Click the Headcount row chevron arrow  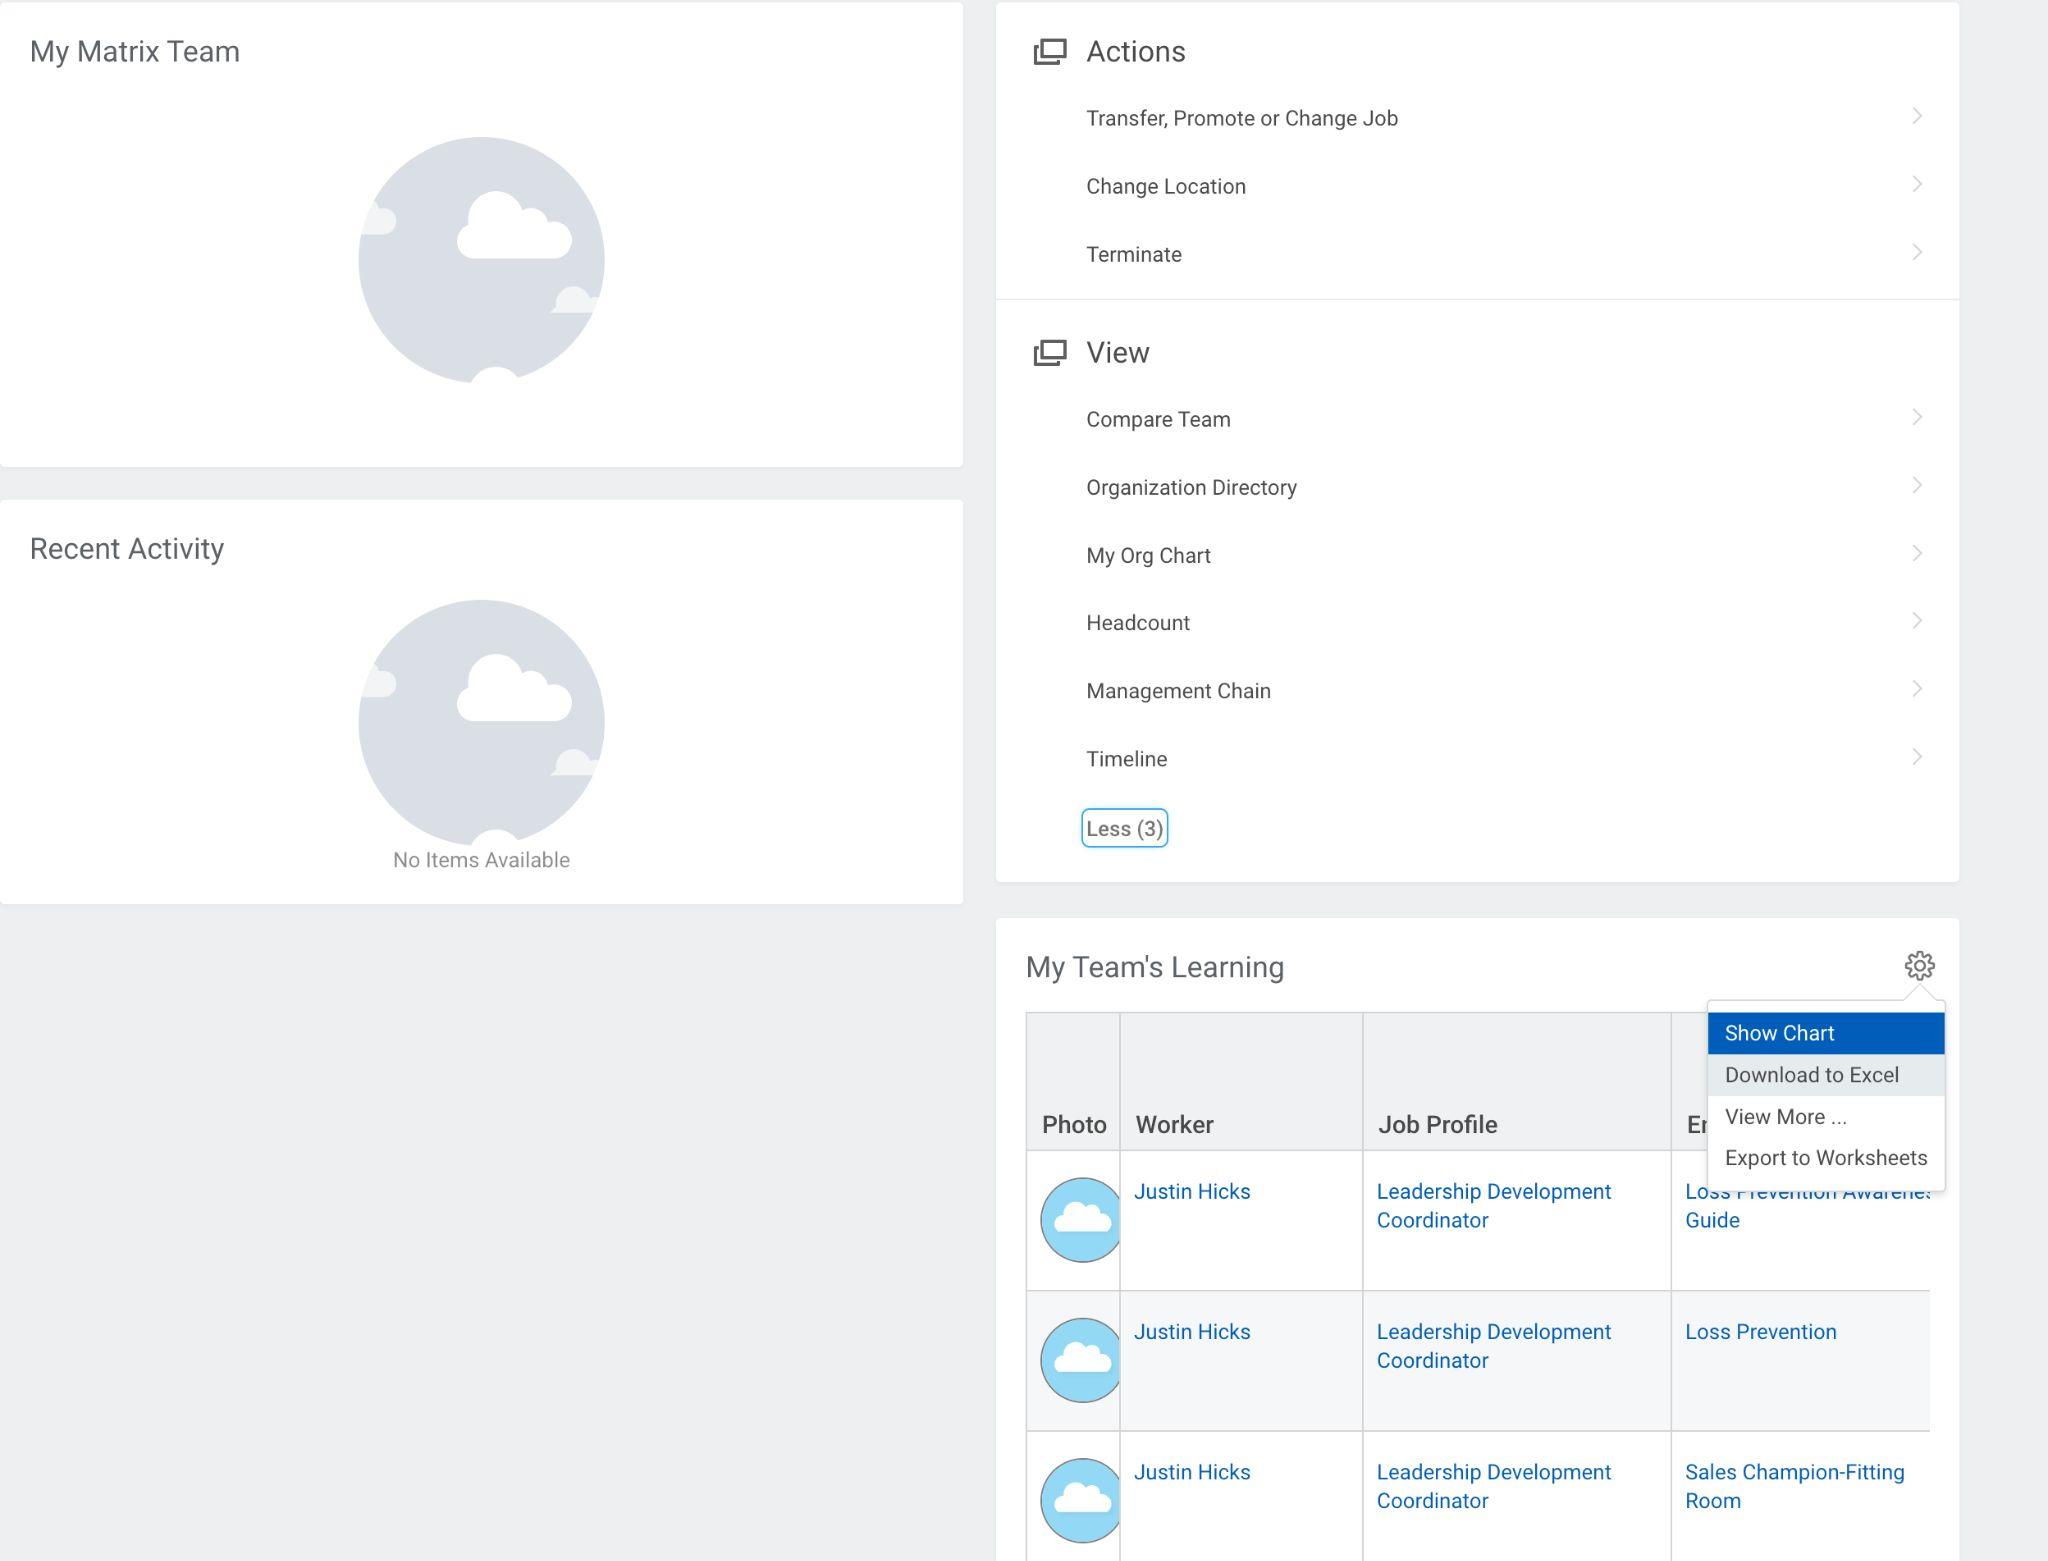1916,621
